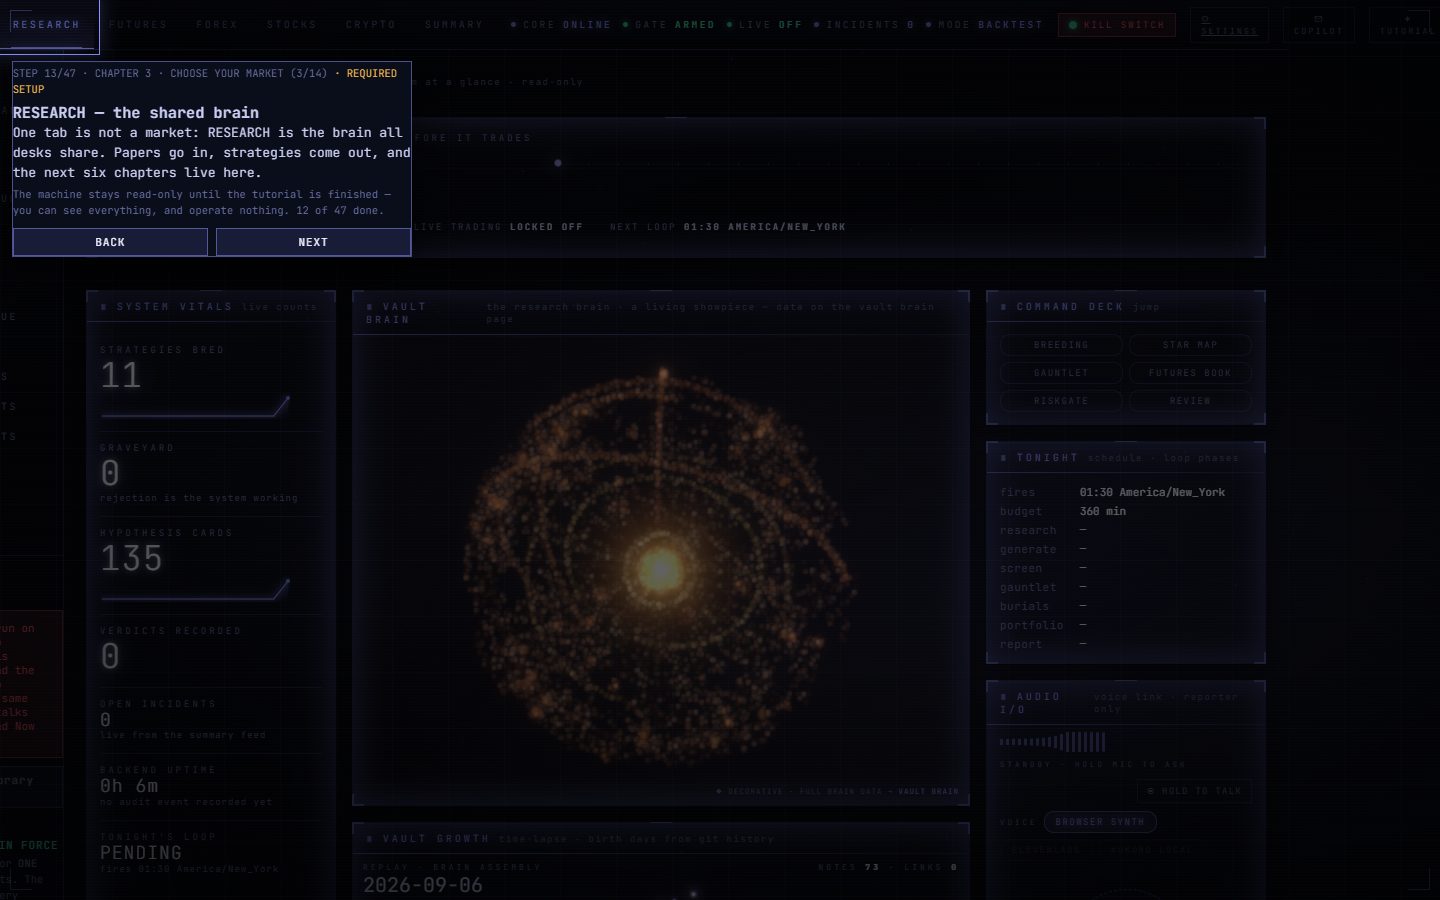The width and height of the screenshot is (1440, 900).
Task: Click the LIVE OFF status indicator
Action: pyautogui.click(x=765, y=25)
